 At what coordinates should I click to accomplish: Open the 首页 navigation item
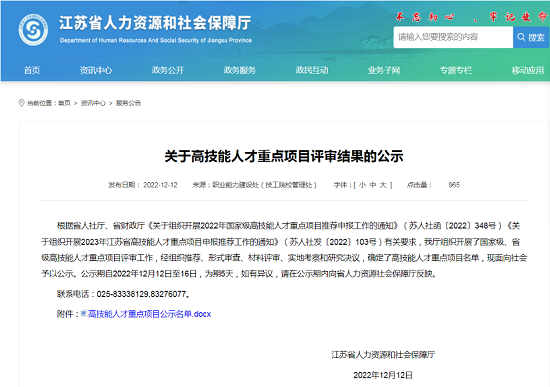pyautogui.click(x=32, y=70)
